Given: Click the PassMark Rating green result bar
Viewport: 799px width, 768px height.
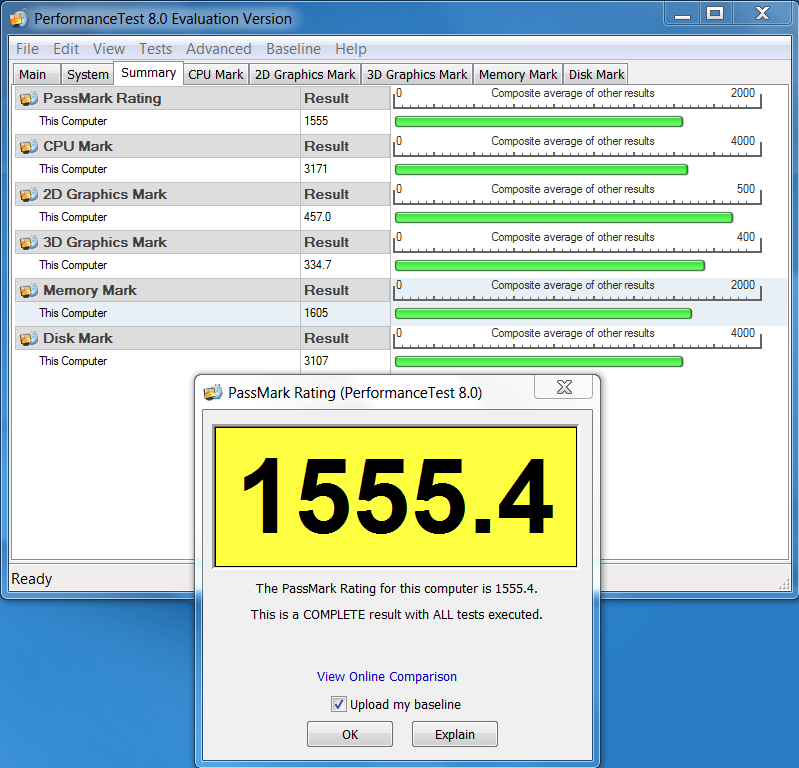Looking at the screenshot, I should [x=539, y=121].
